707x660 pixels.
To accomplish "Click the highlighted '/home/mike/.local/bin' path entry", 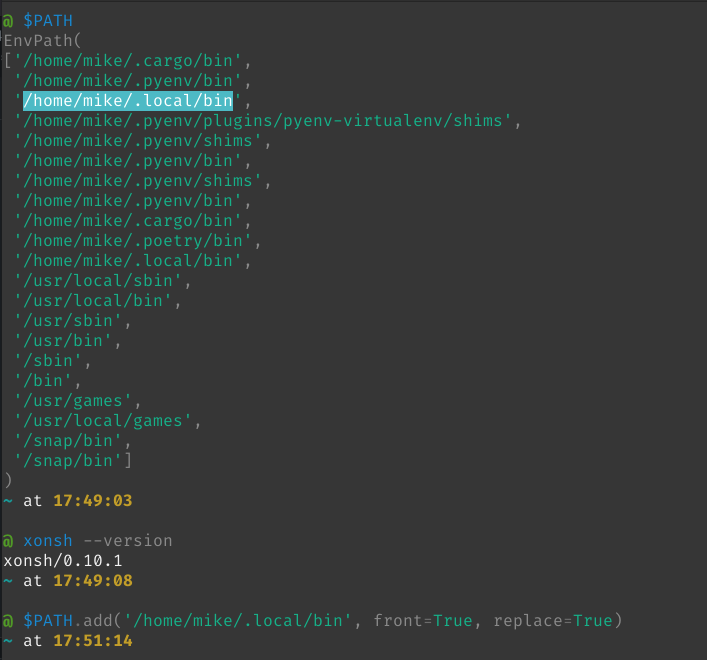I will (x=128, y=101).
